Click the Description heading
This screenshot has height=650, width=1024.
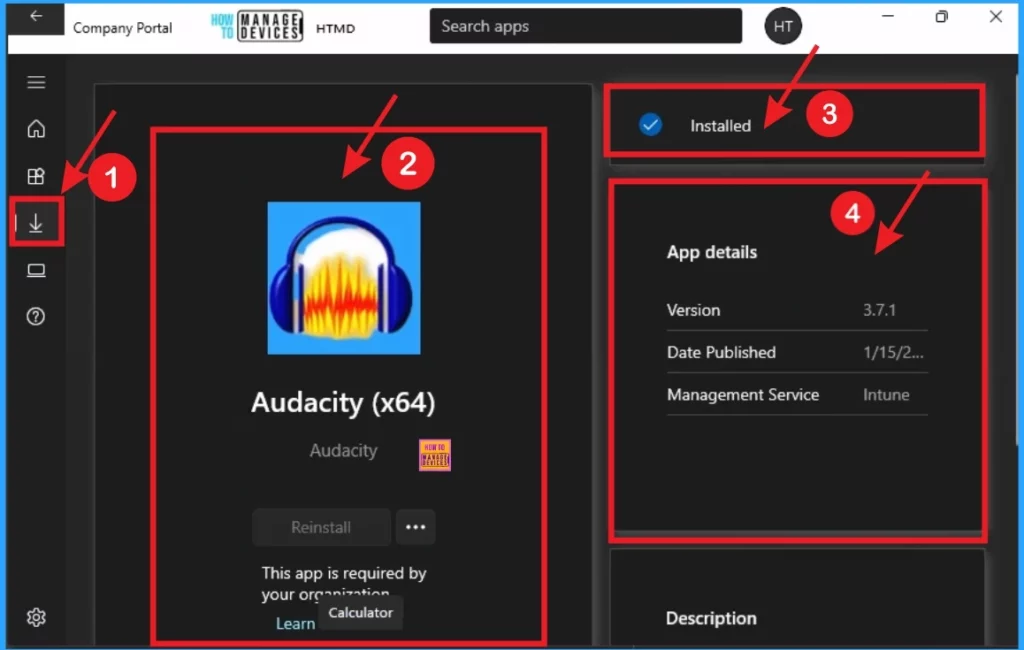click(711, 619)
